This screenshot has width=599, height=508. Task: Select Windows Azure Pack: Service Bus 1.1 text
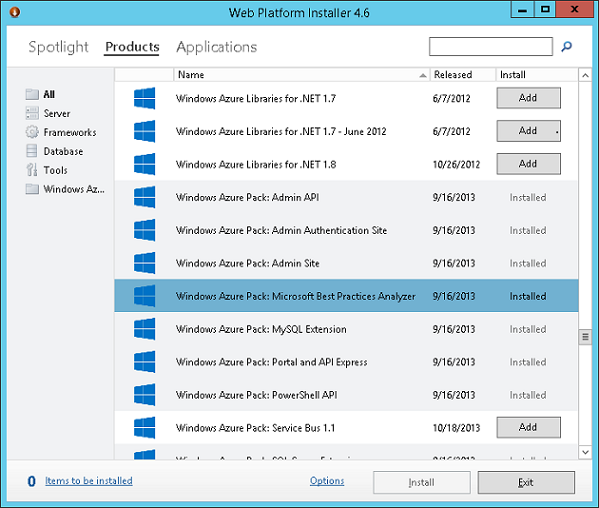coord(255,428)
